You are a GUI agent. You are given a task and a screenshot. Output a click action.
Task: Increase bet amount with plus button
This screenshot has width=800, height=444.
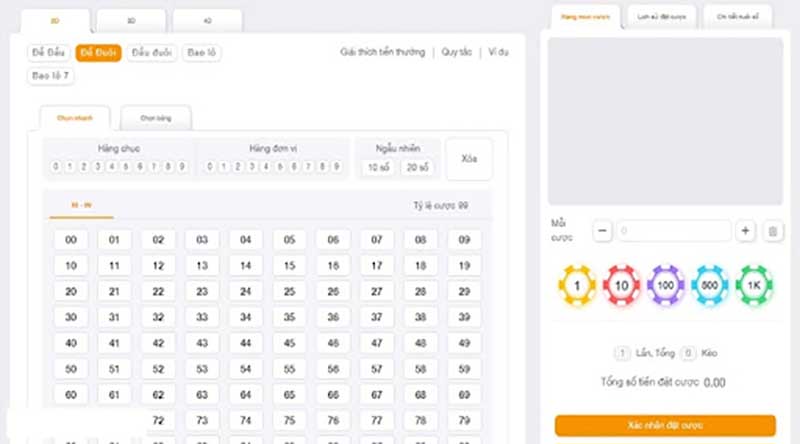745,231
